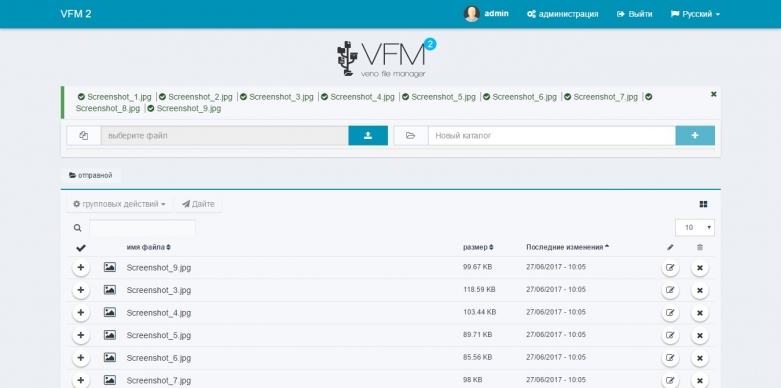Rename Screenshot_6.jpg using its edit icon
781x388 pixels.
(670, 358)
